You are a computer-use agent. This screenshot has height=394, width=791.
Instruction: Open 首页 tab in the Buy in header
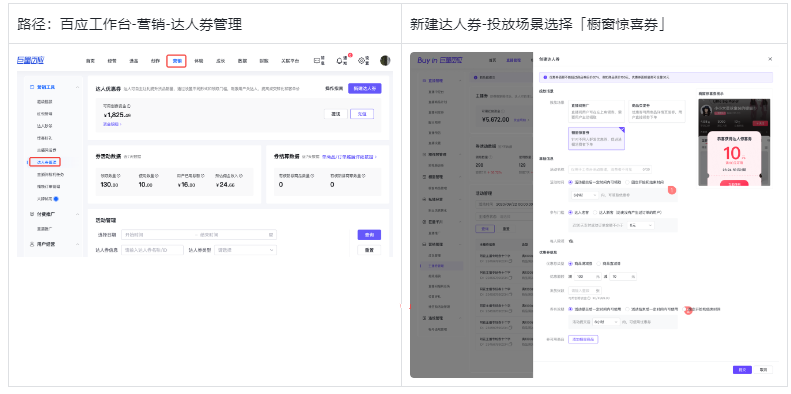click(x=493, y=61)
